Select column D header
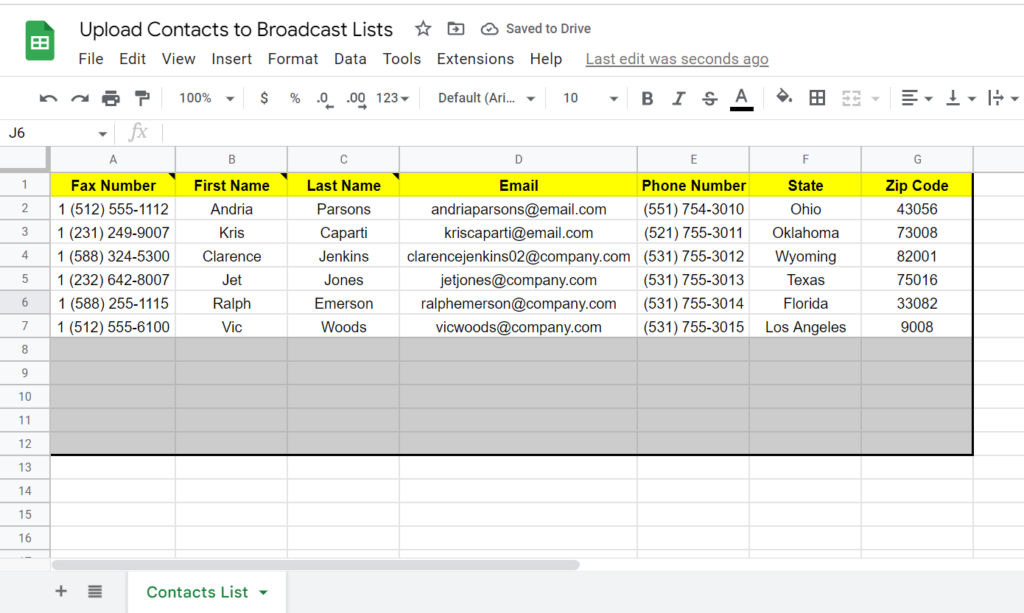This screenshot has width=1024, height=613. point(518,159)
